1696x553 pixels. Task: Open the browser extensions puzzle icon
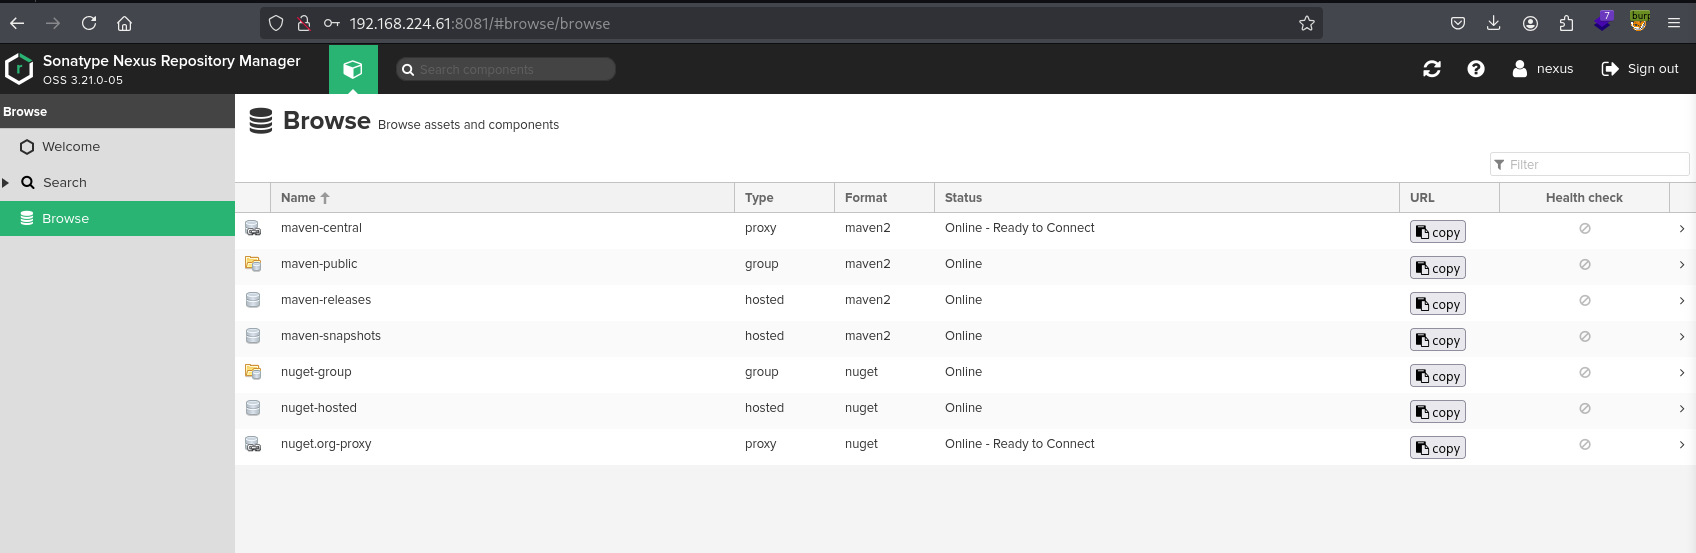pos(1566,23)
